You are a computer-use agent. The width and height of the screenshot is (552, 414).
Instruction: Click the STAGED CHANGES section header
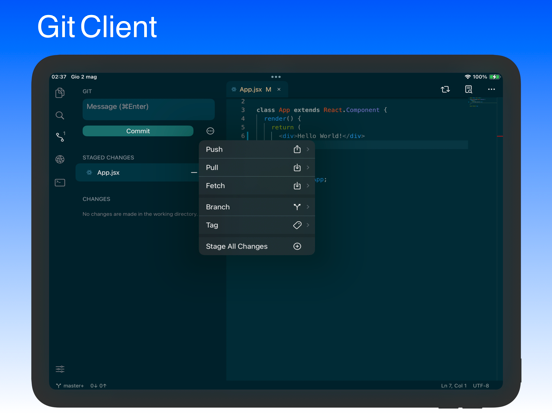tap(108, 157)
